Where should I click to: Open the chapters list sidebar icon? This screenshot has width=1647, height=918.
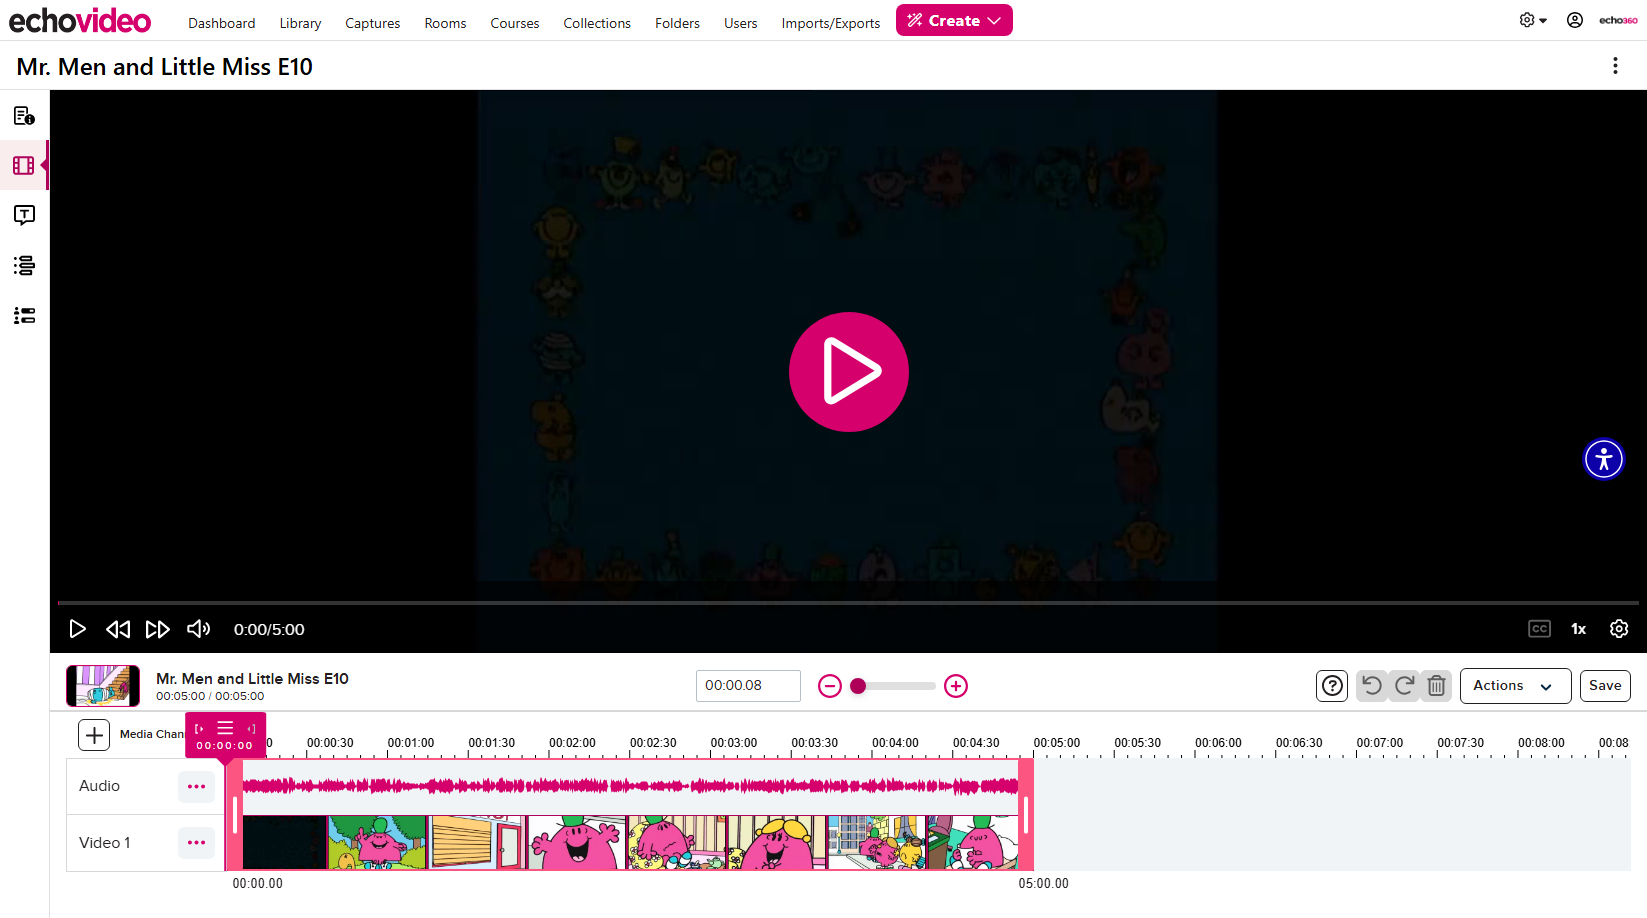(24, 265)
